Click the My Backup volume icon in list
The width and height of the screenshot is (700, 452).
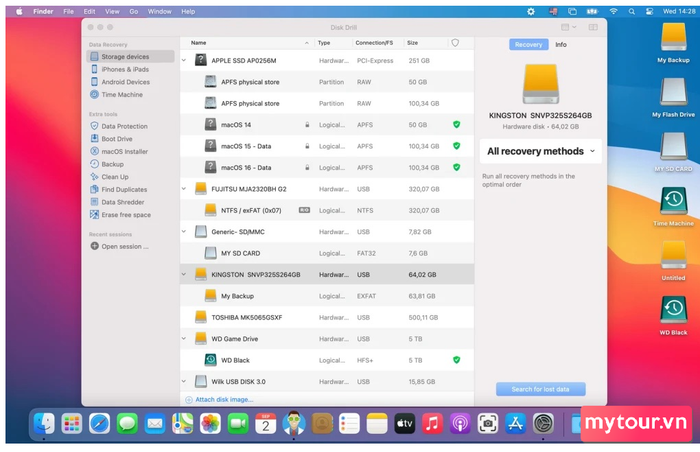(210, 296)
